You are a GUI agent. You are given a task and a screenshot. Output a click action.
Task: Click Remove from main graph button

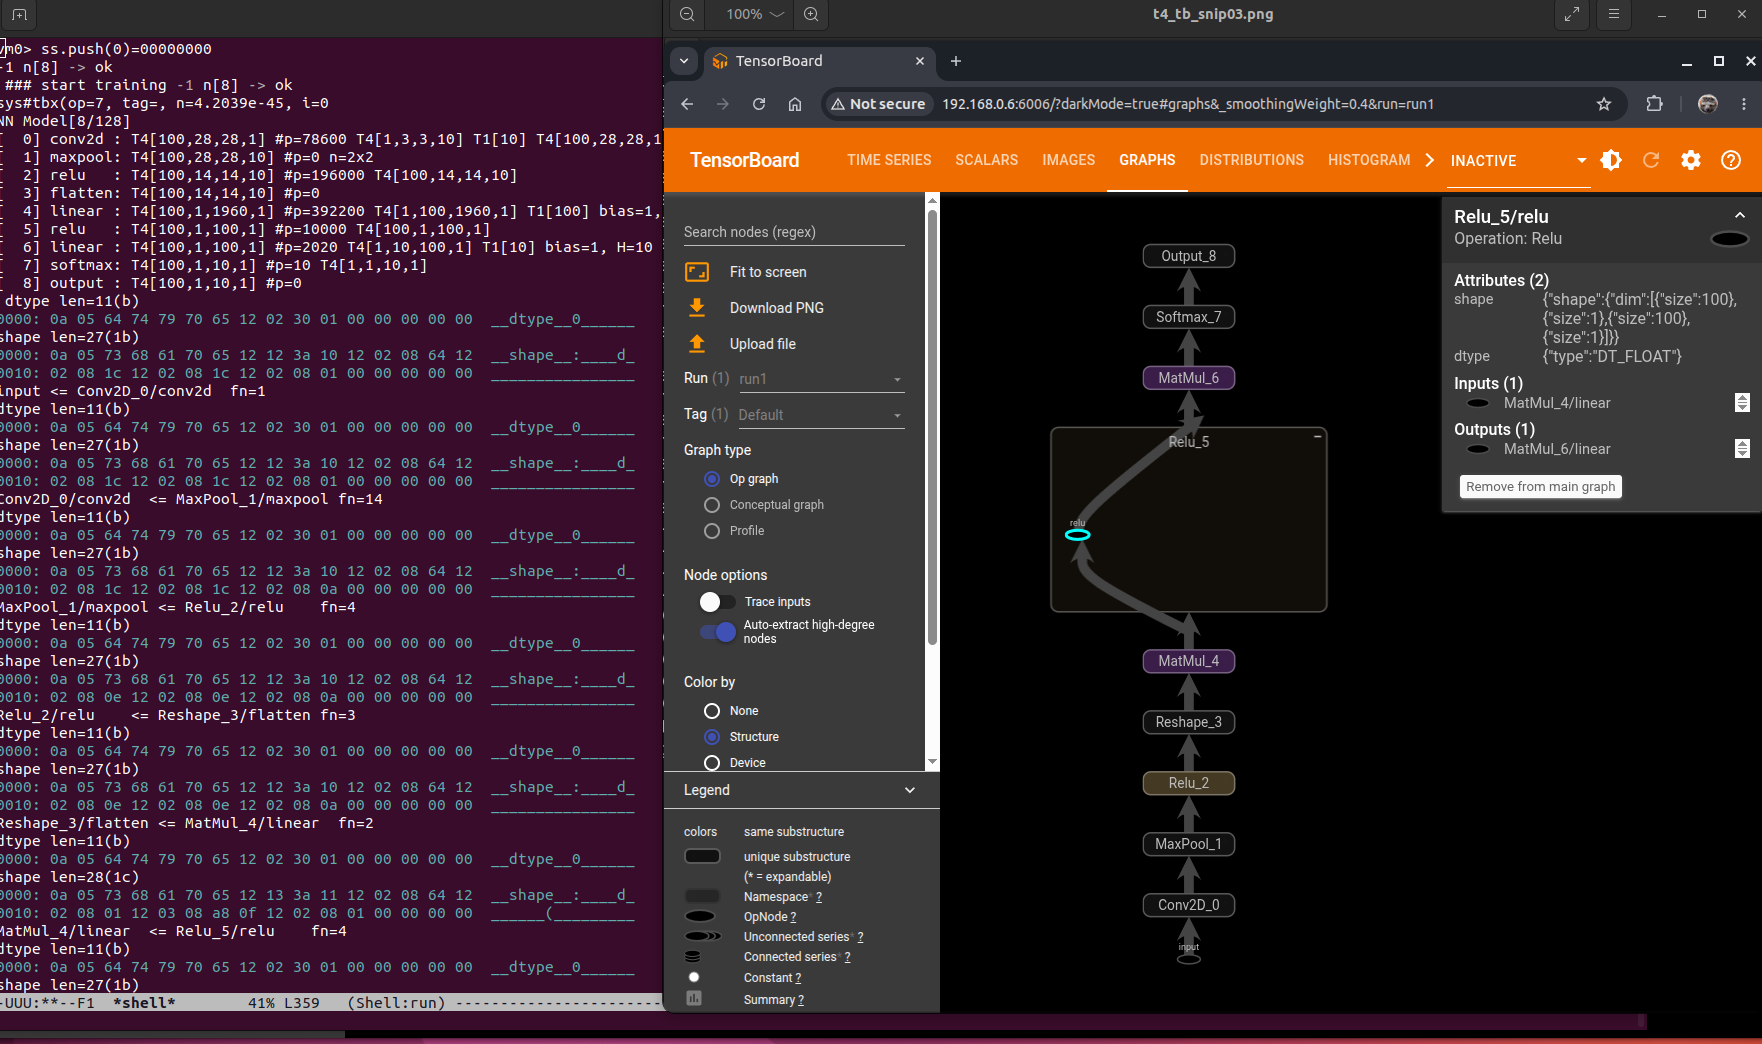coord(1540,487)
